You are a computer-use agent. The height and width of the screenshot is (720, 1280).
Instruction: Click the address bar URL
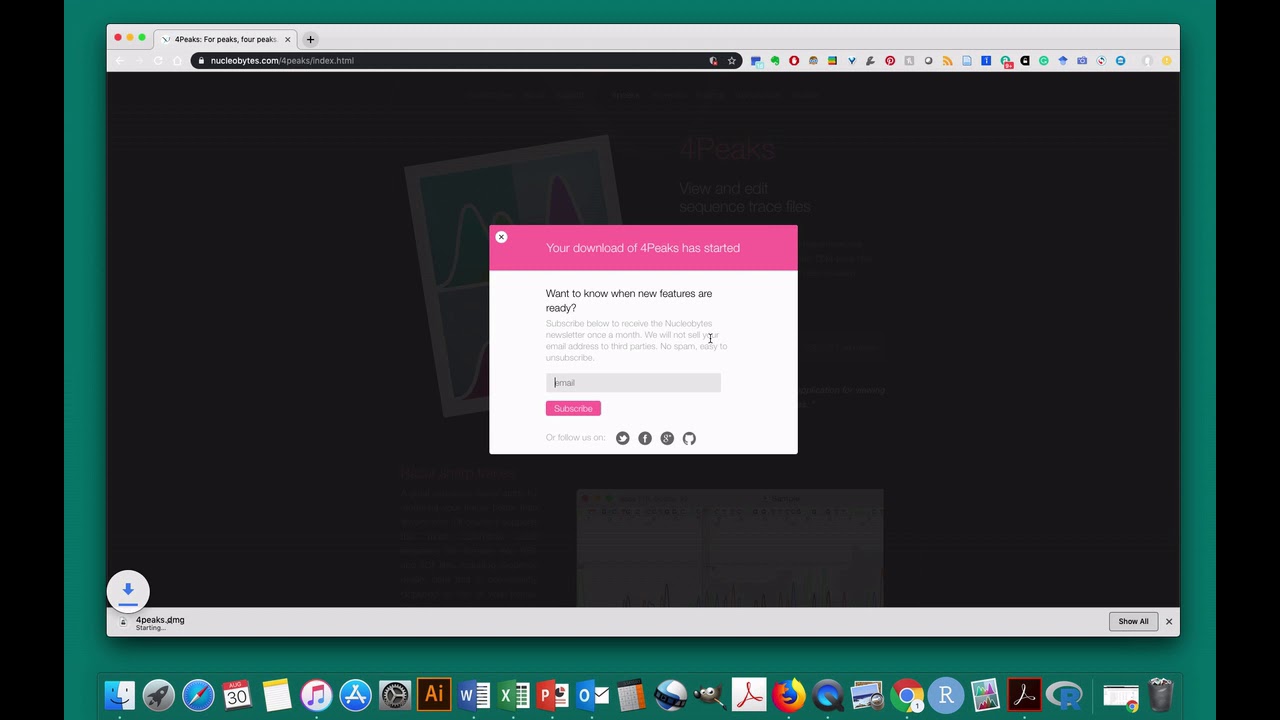[282, 61]
